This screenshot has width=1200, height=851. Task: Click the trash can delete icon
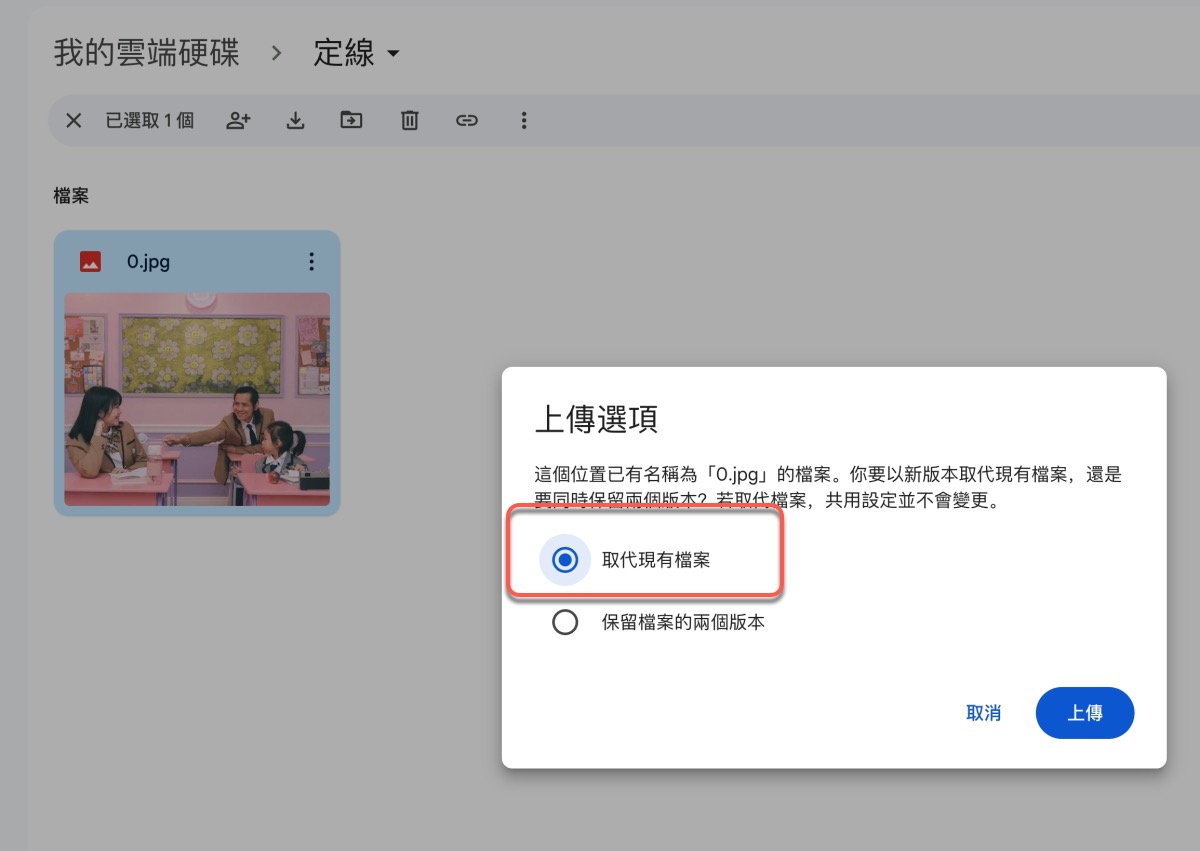pyautogui.click(x=409, y=121)
